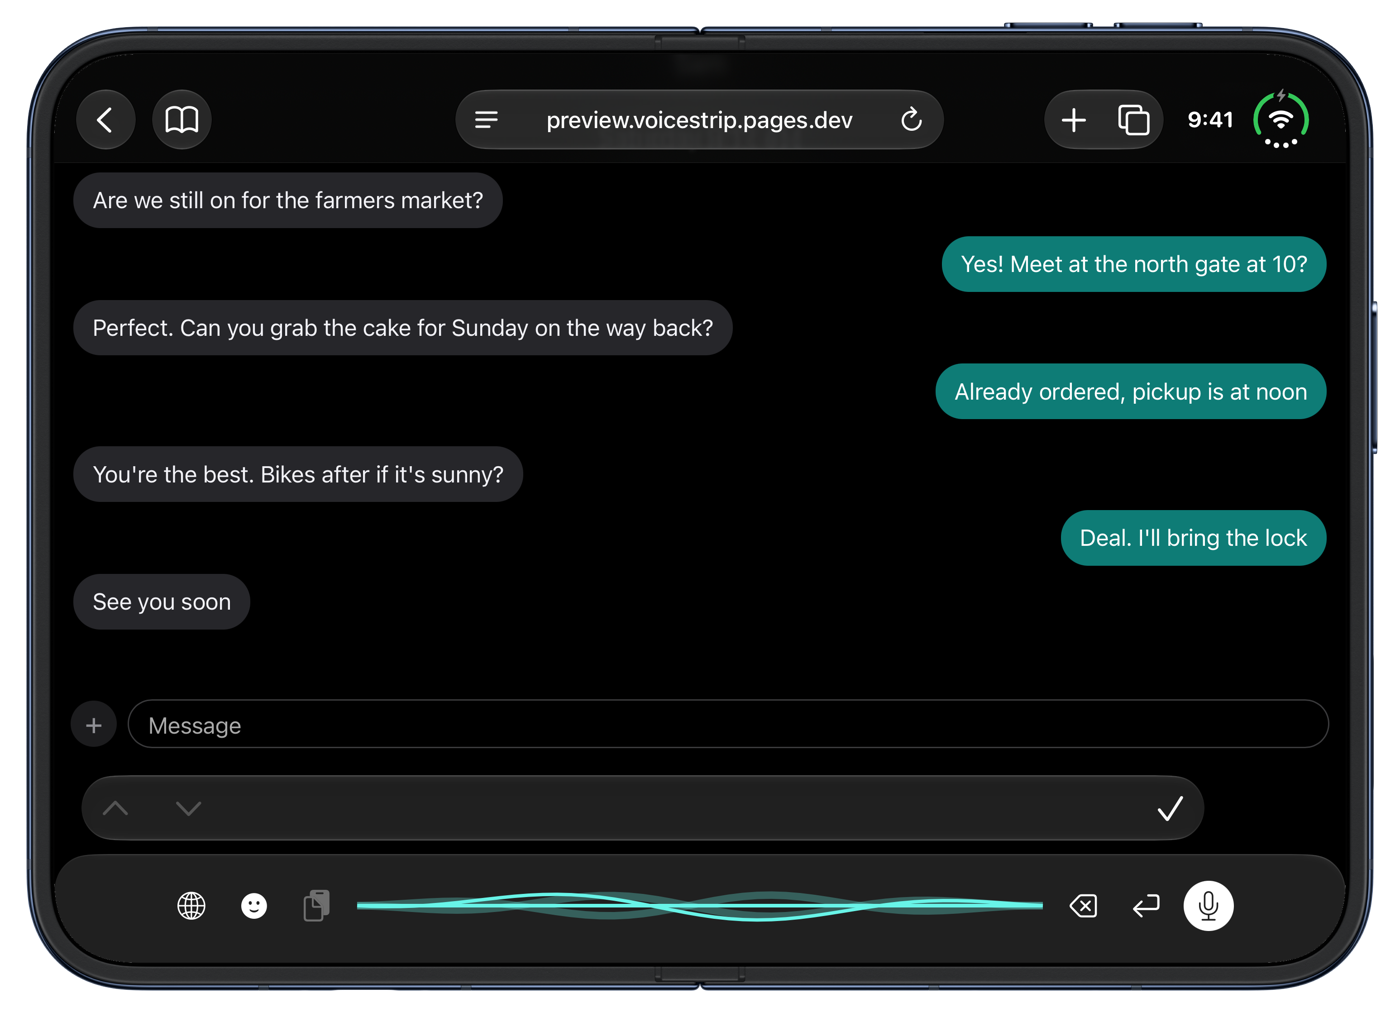Select the 'See you soon' message
1400x1017 pixels.
tap(162, 602)
